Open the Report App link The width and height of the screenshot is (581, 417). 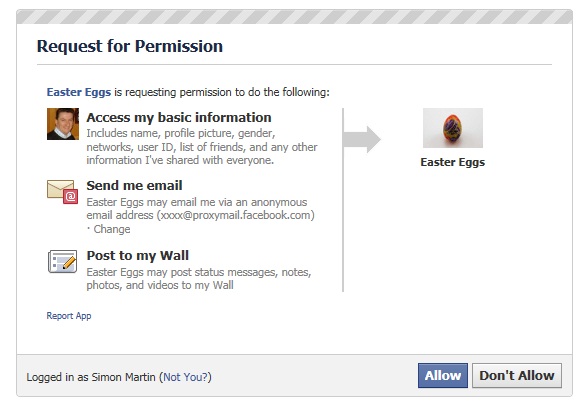tap(69, 316)
